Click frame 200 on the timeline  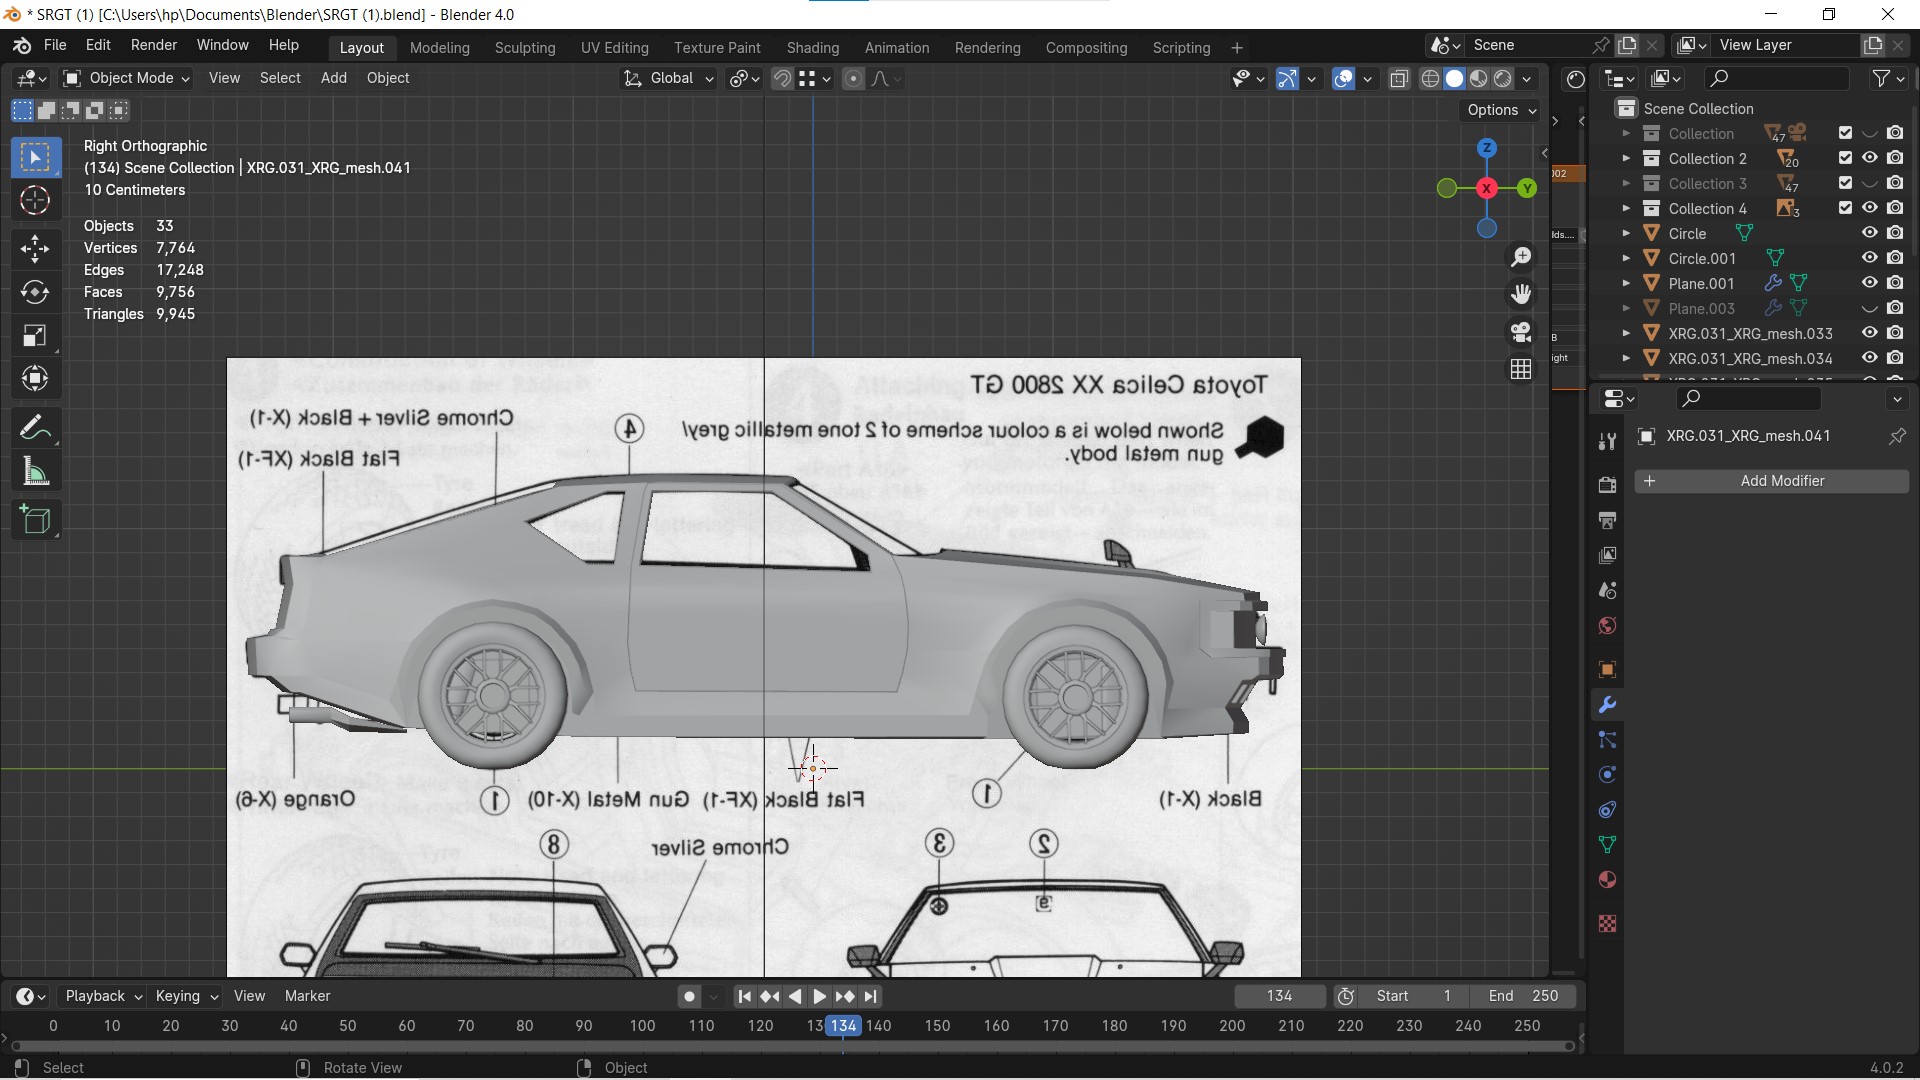coord(1232,1025)
